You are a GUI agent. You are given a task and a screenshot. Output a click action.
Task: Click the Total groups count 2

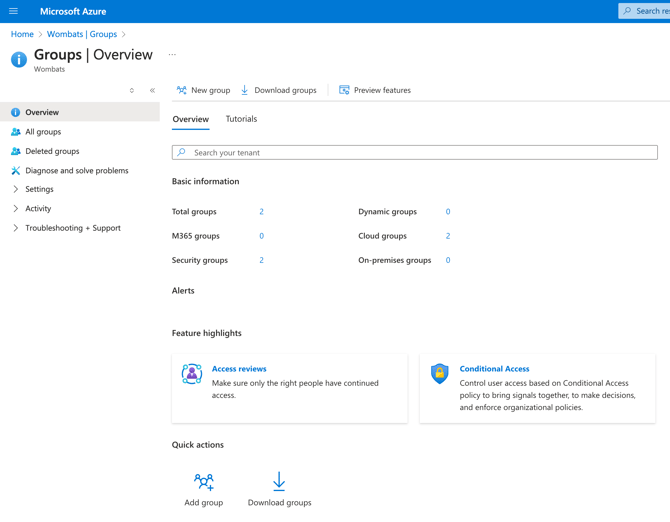(262, 211)
